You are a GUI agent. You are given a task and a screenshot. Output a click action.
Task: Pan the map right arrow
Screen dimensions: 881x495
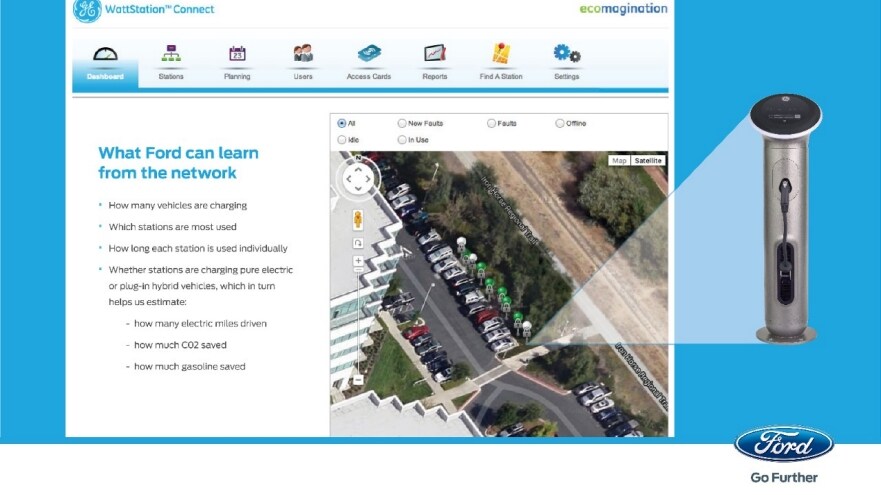tap(368, 179)
